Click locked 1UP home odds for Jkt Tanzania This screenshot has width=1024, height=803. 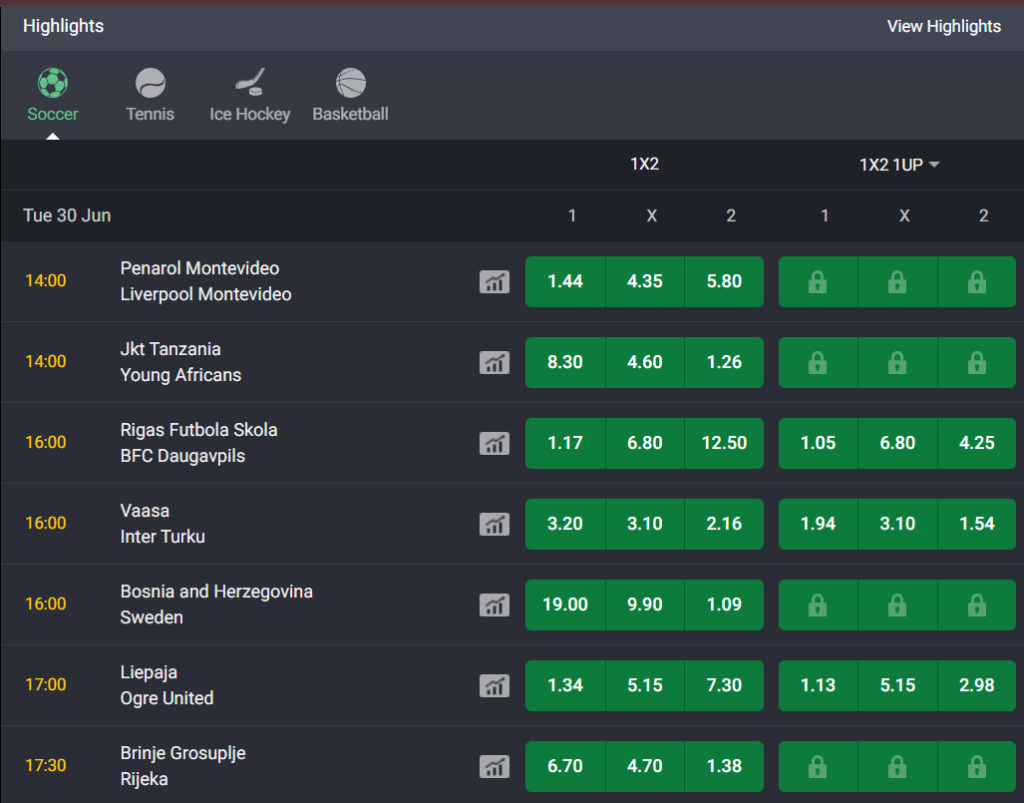[818, 363]
